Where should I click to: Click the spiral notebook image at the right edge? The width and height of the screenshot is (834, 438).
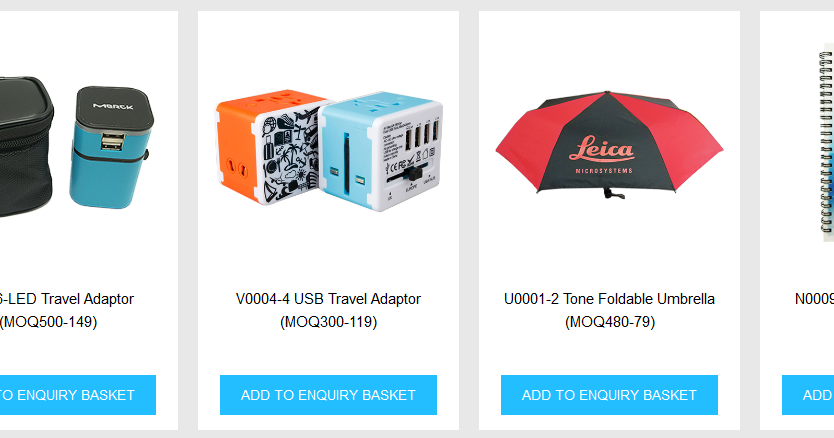(x=825, y=144)
